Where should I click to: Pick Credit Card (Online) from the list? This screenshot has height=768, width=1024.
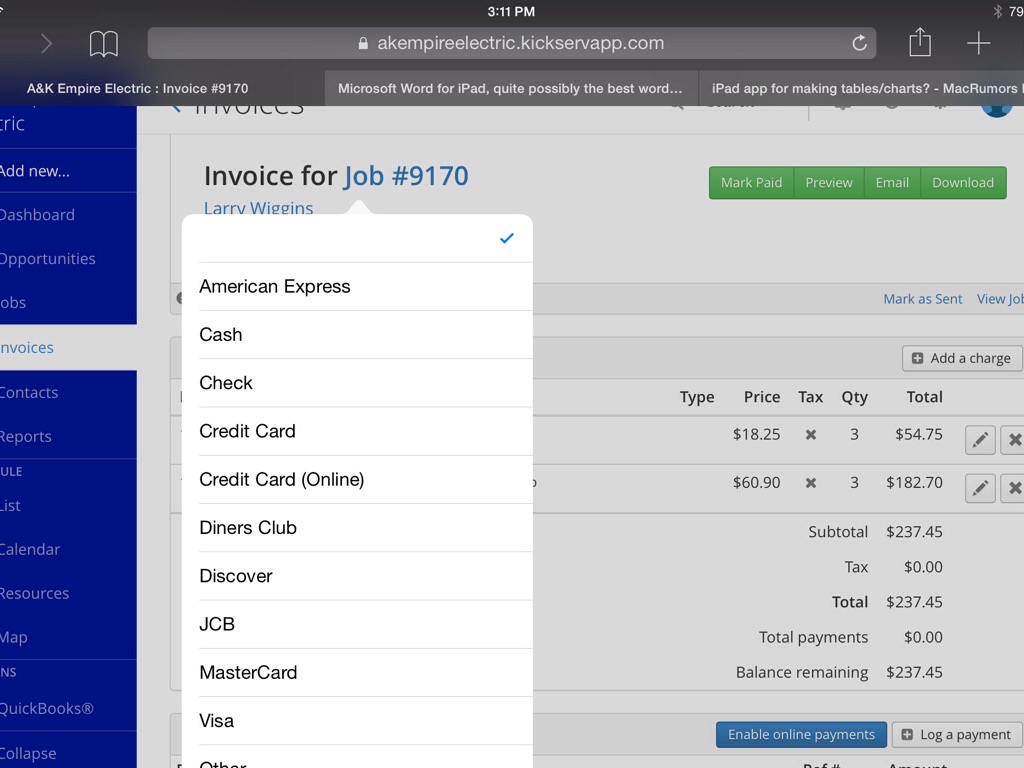coord(357,480)
